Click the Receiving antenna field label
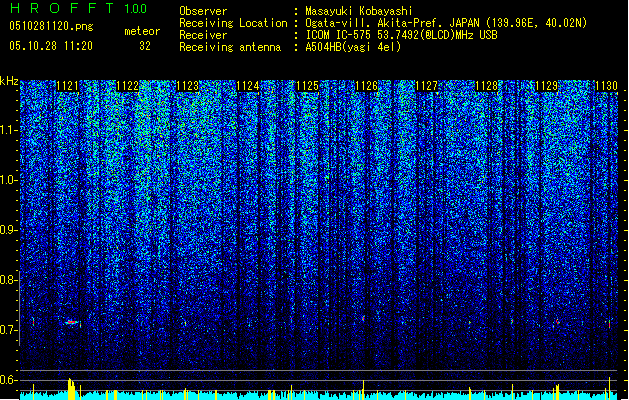 [x=230, y=47]
